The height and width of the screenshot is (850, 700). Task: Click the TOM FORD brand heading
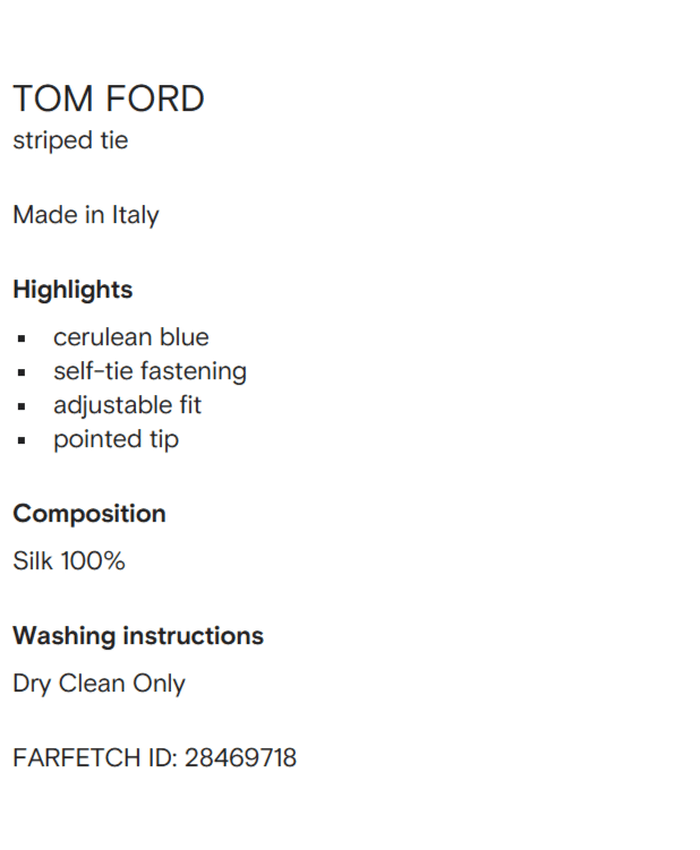108,99
